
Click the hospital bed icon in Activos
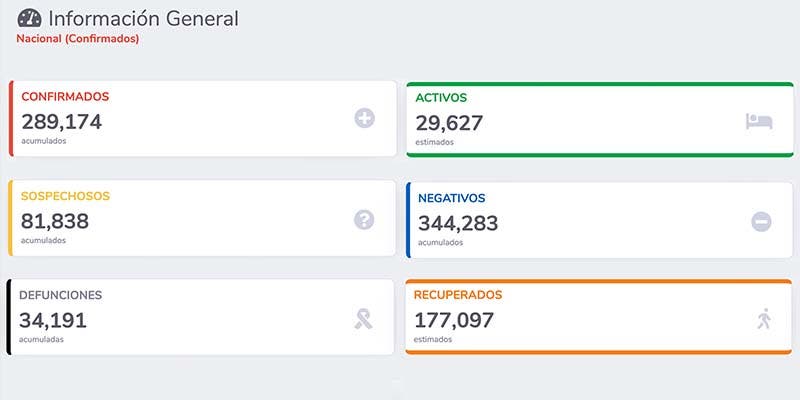(x=759, y=122)
